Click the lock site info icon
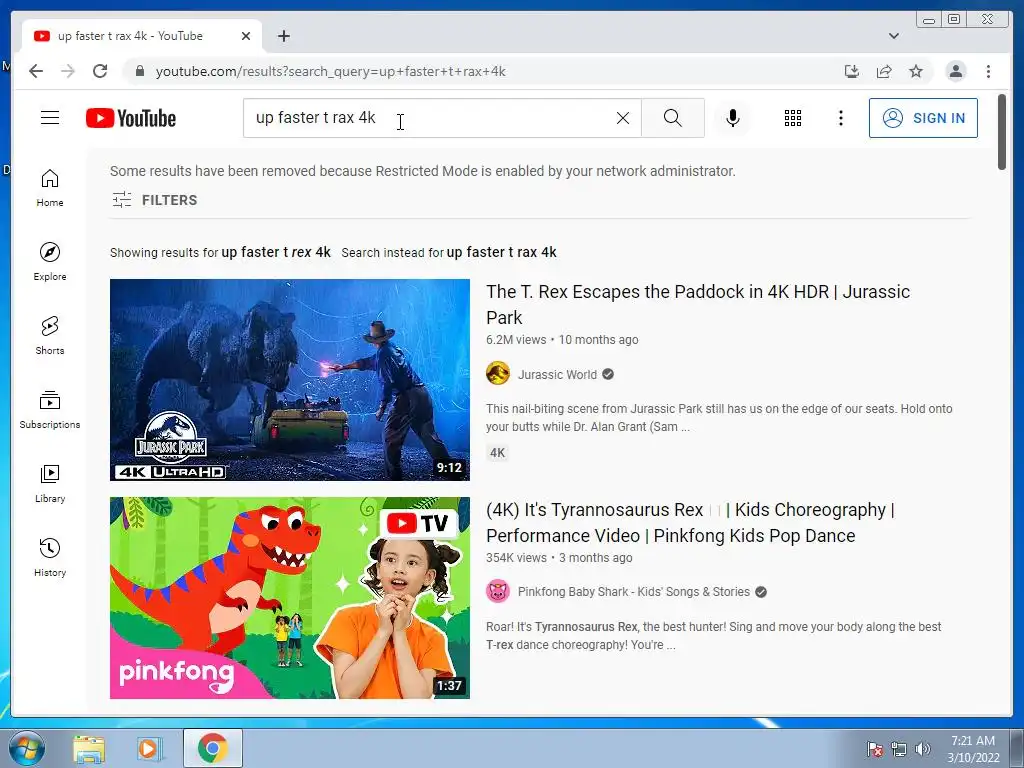1024x768 pixels. tap(139, 71)
